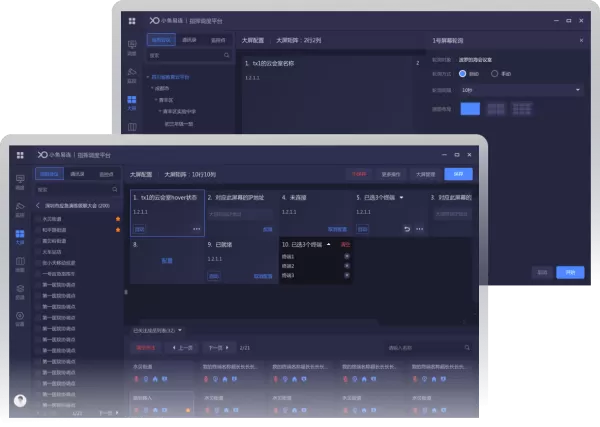The width and height of the screenshot is (600, 427).
Task: Click the orange star on 和平路街道 list row
Action: tap(118, 230)
